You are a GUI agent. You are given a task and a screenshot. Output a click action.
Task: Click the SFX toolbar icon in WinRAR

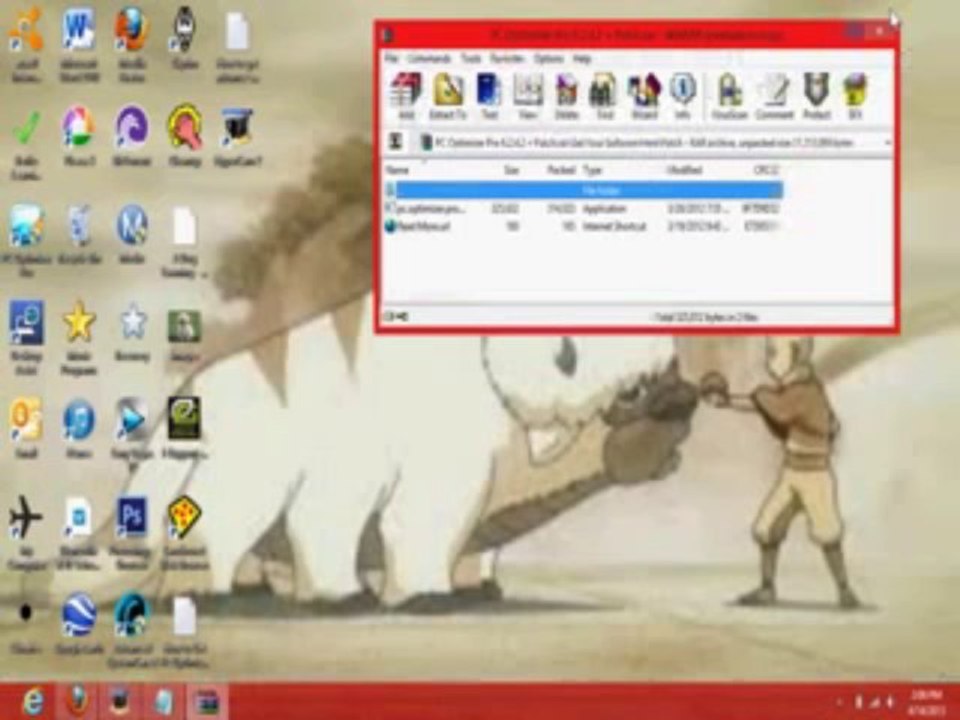pyautogui.click(x=855, y=96)
